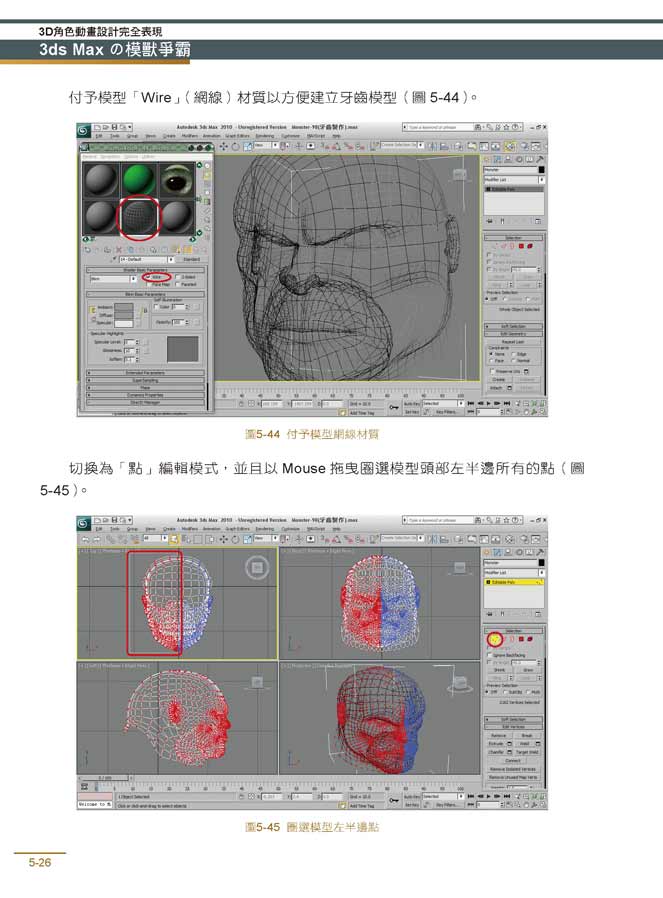Activate Element sub-object selection icon

pyautogui.click(x=531, y=639)
